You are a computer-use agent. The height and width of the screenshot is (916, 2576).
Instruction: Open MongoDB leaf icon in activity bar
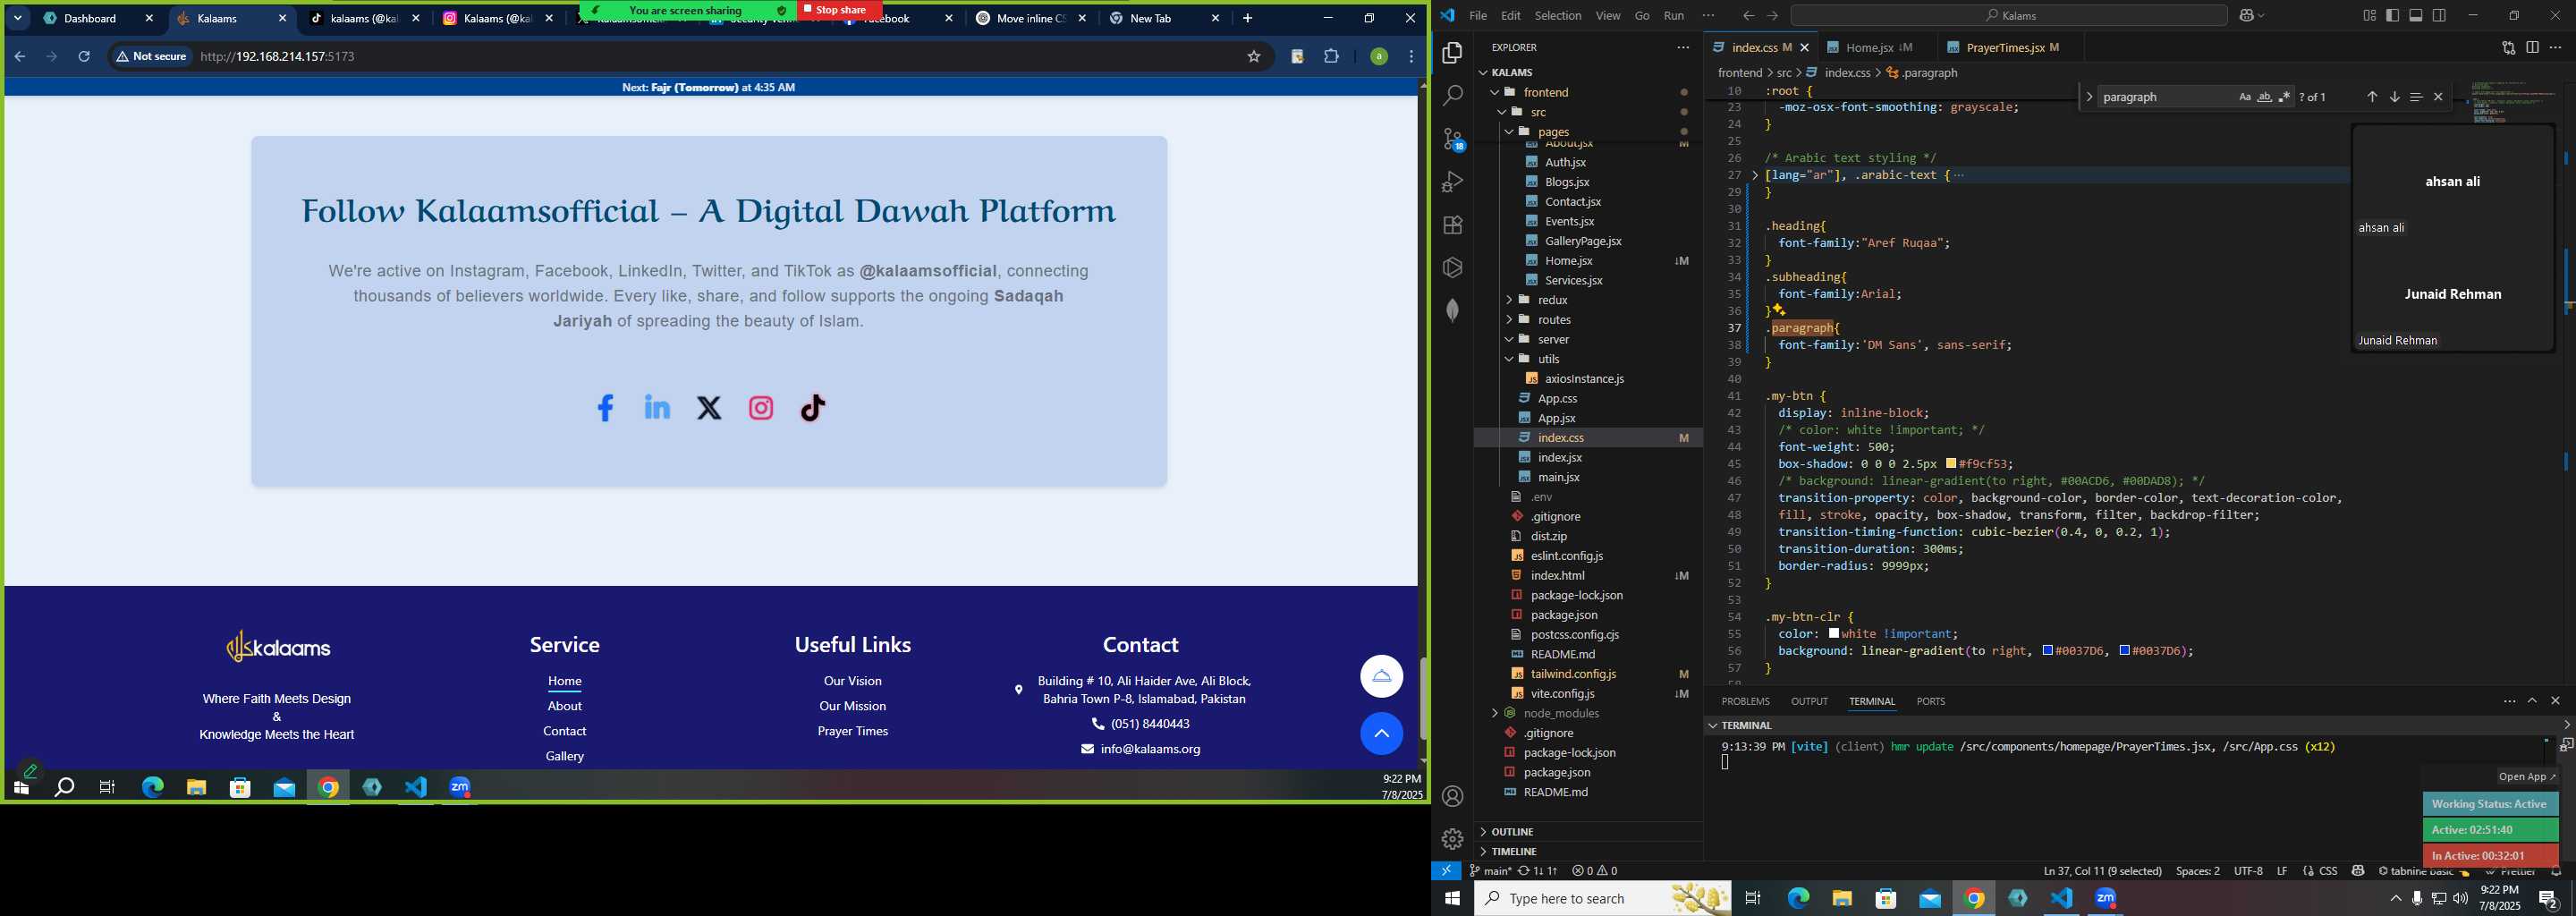[1453, 310]
